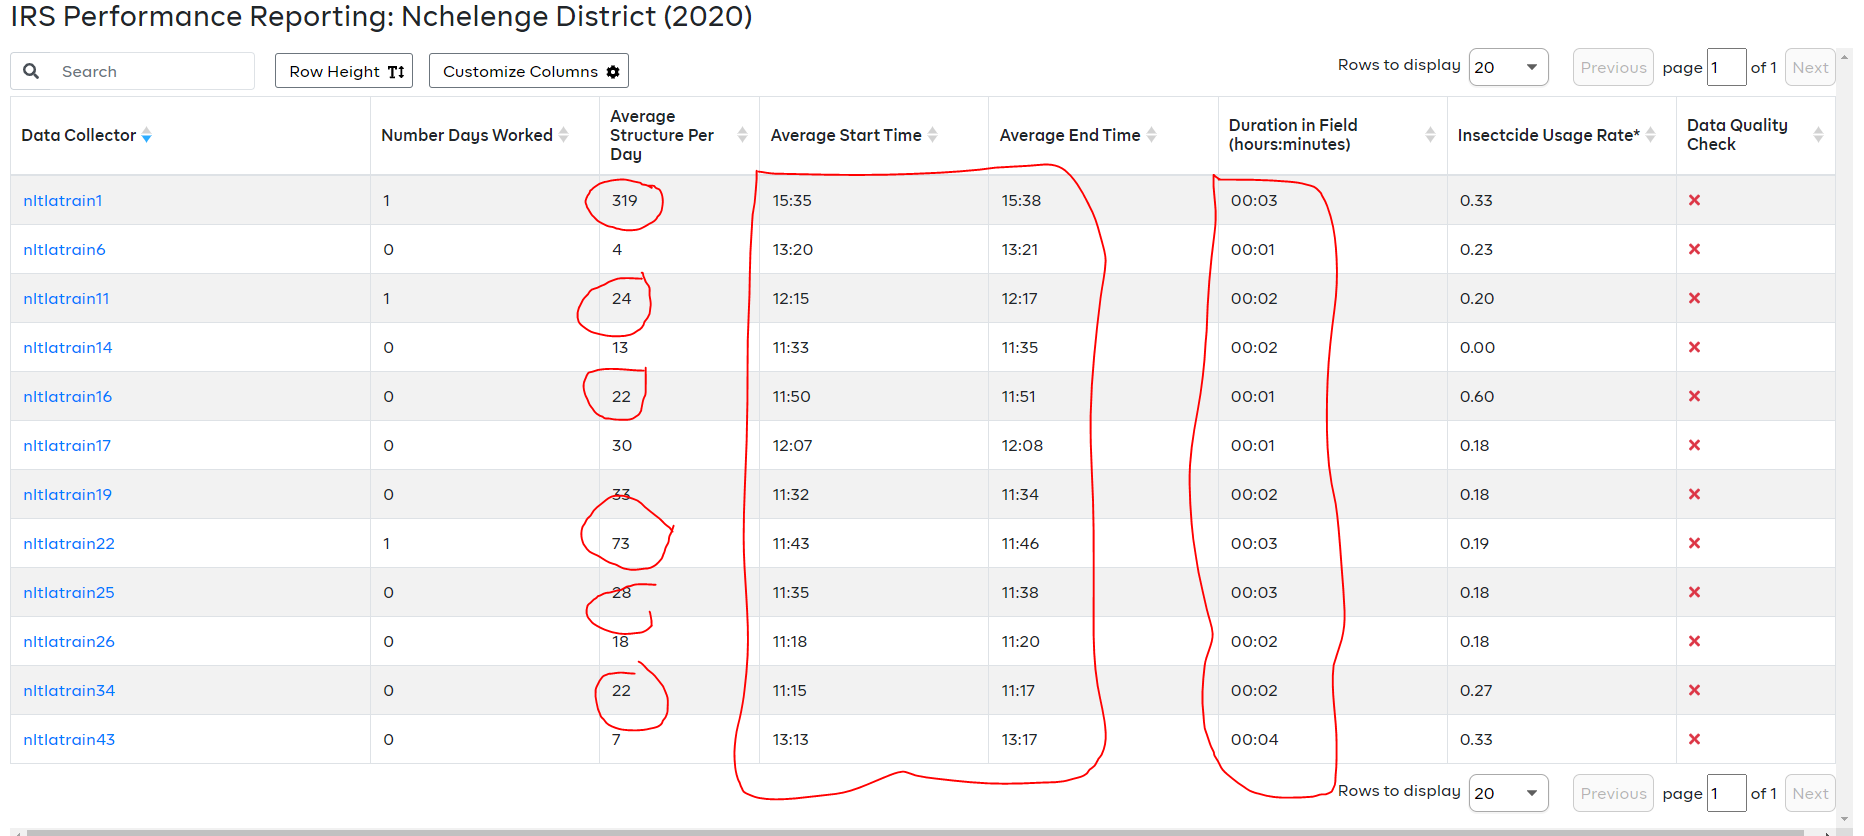Click red X for nltlatrain6 row
The image size is (1864, 836).
[x=1694, y=249]
